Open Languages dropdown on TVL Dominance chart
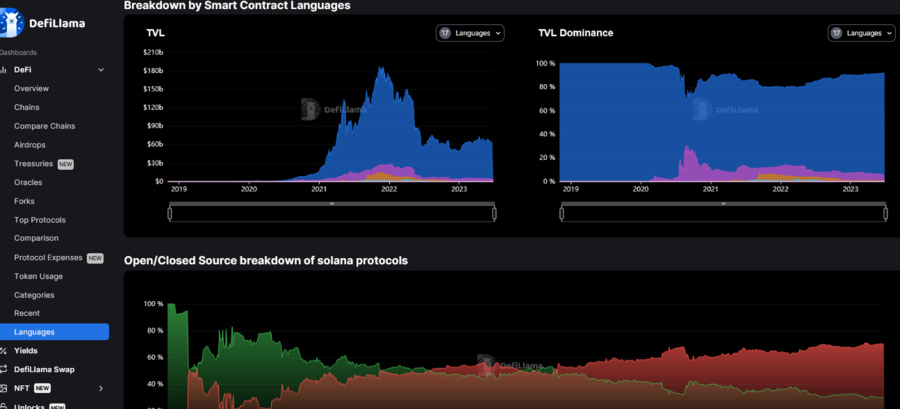 point(862,33)
